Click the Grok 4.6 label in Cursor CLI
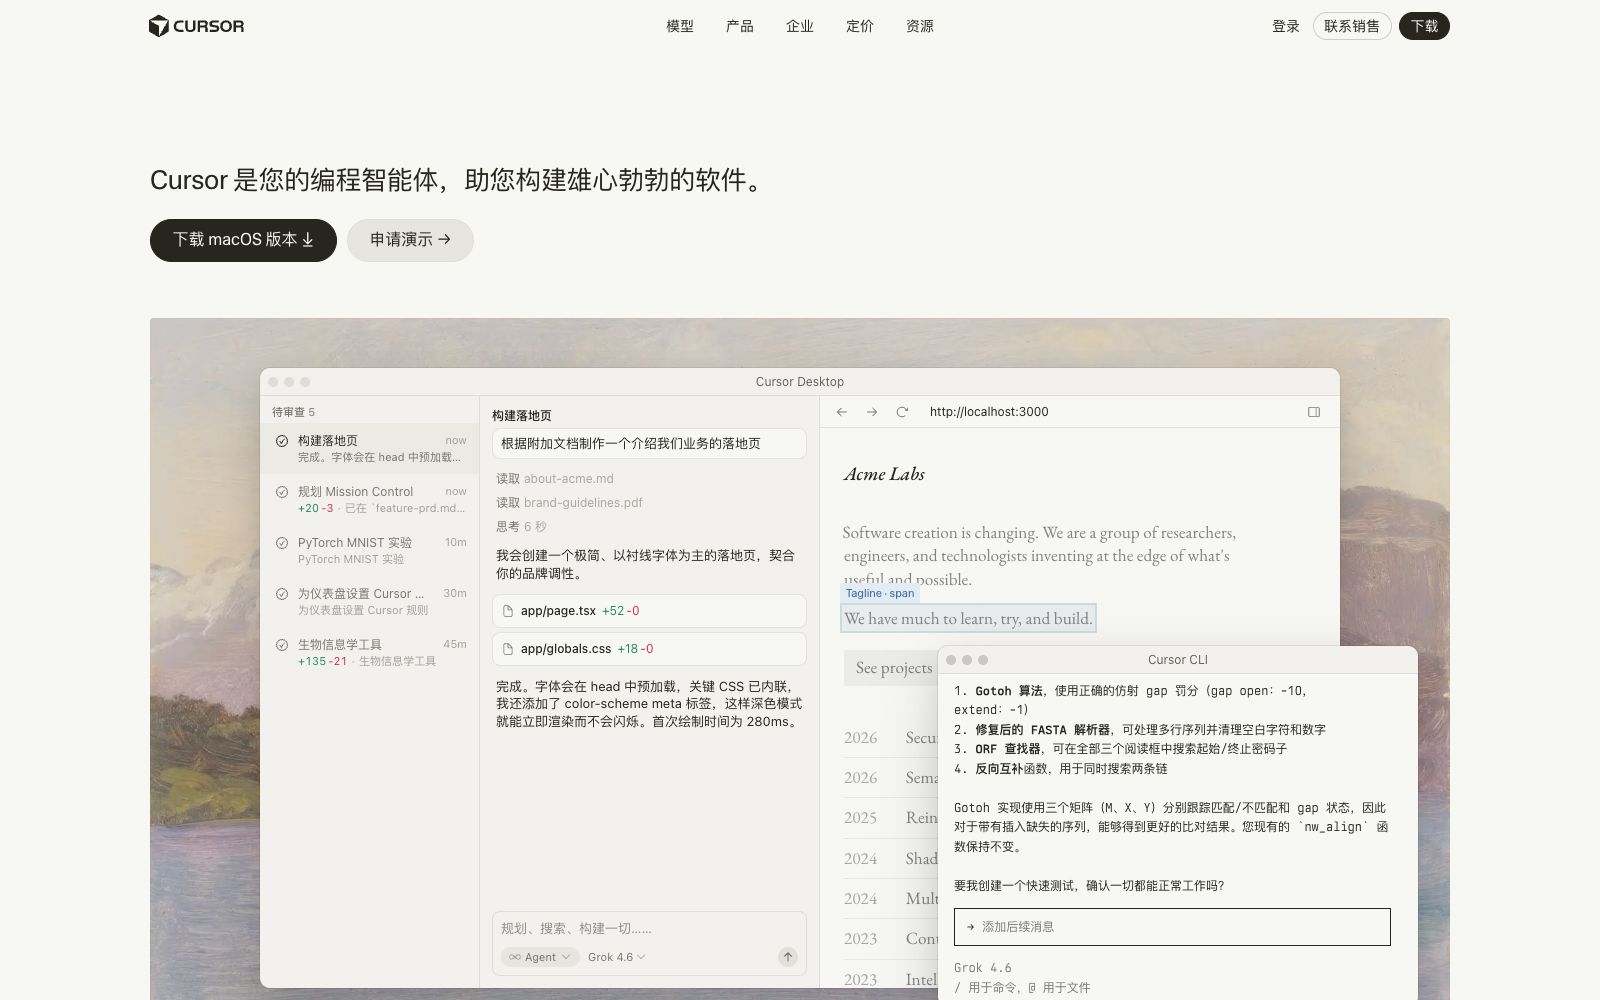Image resolution: width=1600 pixels, height=1000 pixels. [983, 968]
